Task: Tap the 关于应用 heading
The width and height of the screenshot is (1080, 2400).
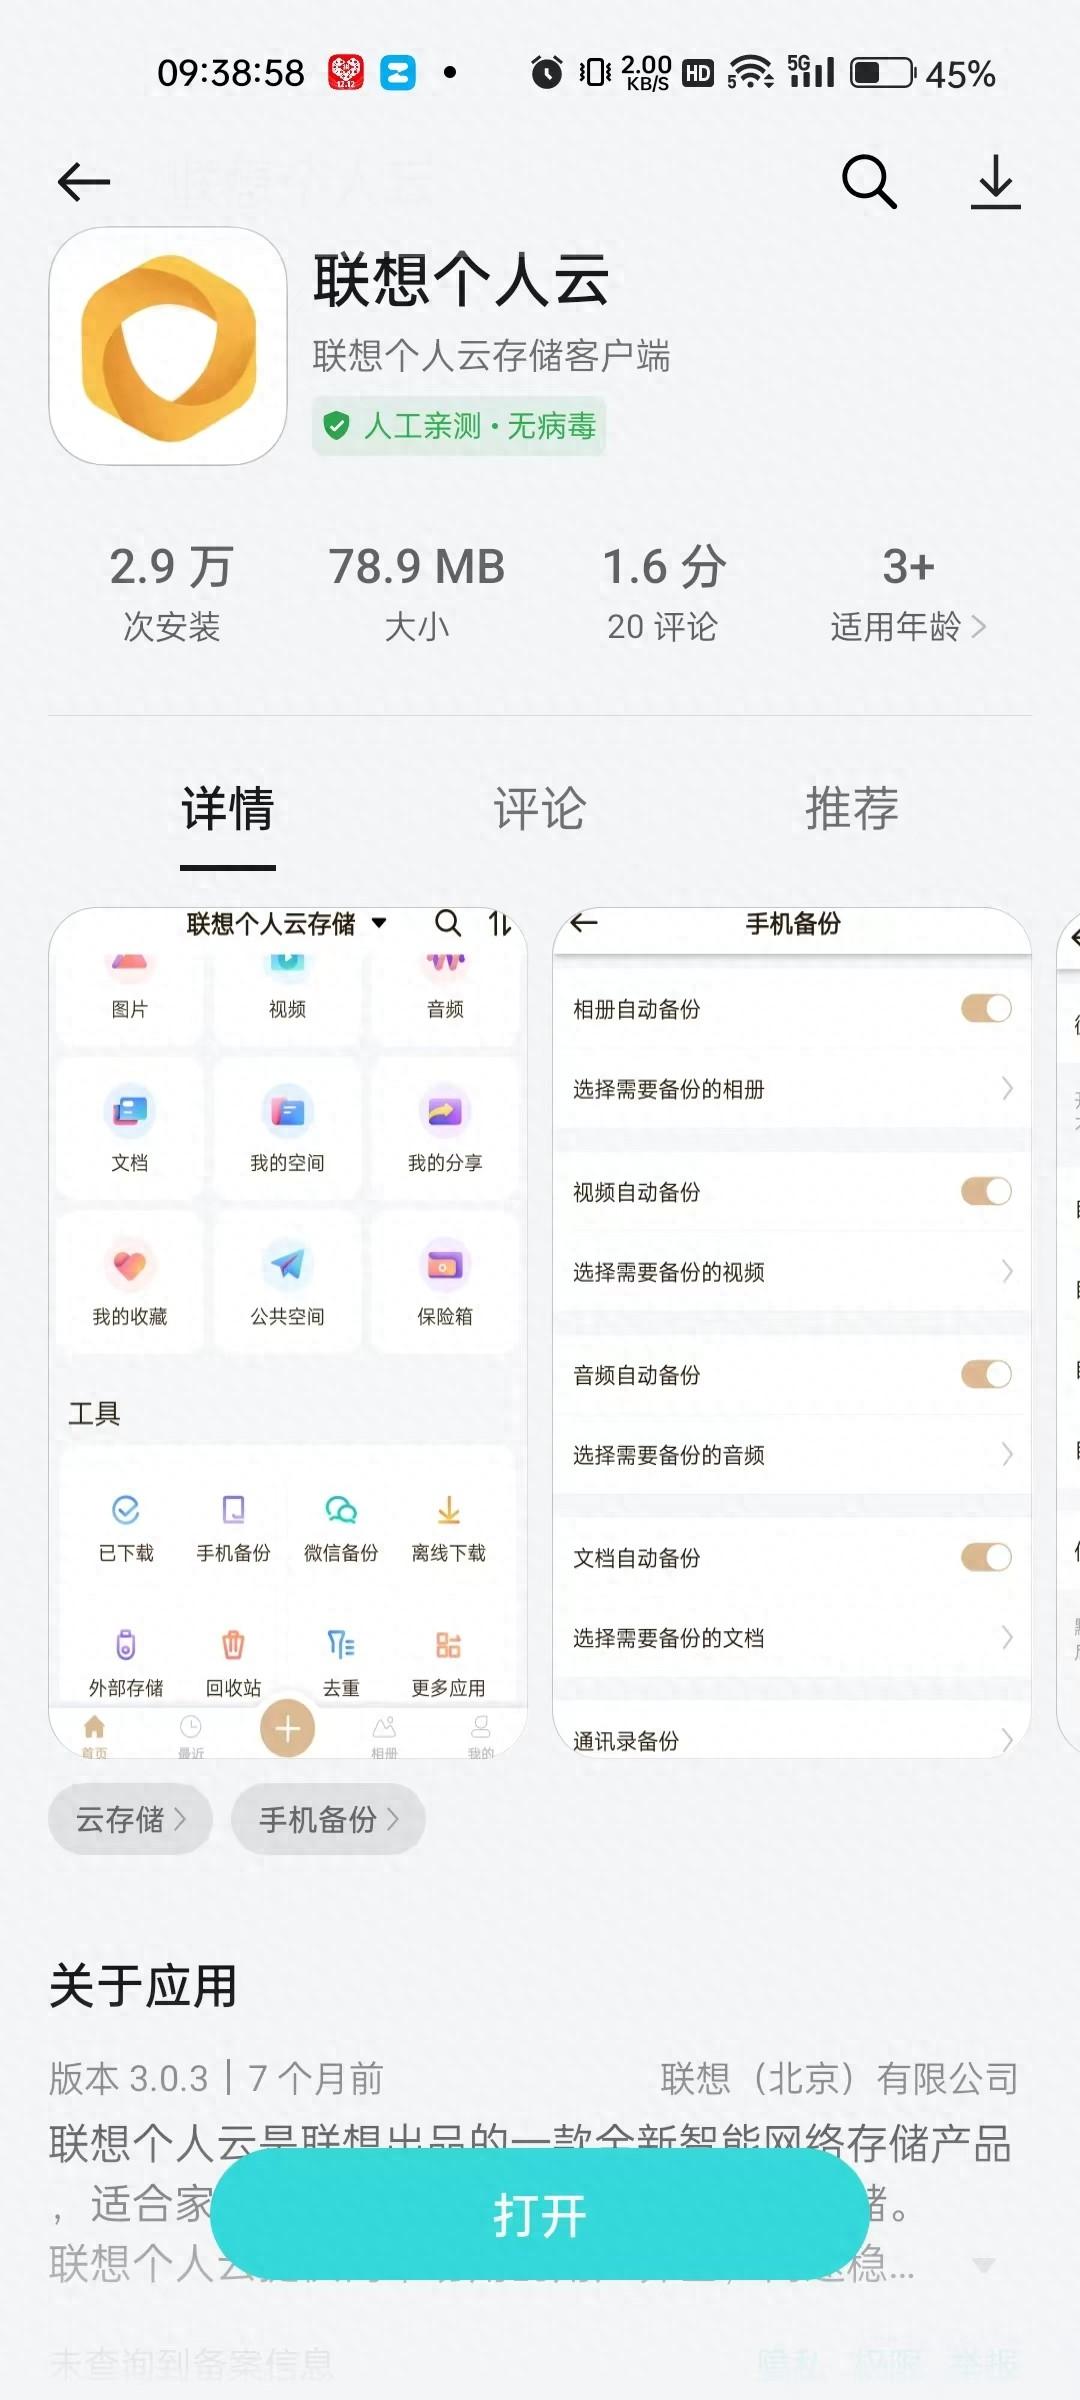Action: (143, 1986)
